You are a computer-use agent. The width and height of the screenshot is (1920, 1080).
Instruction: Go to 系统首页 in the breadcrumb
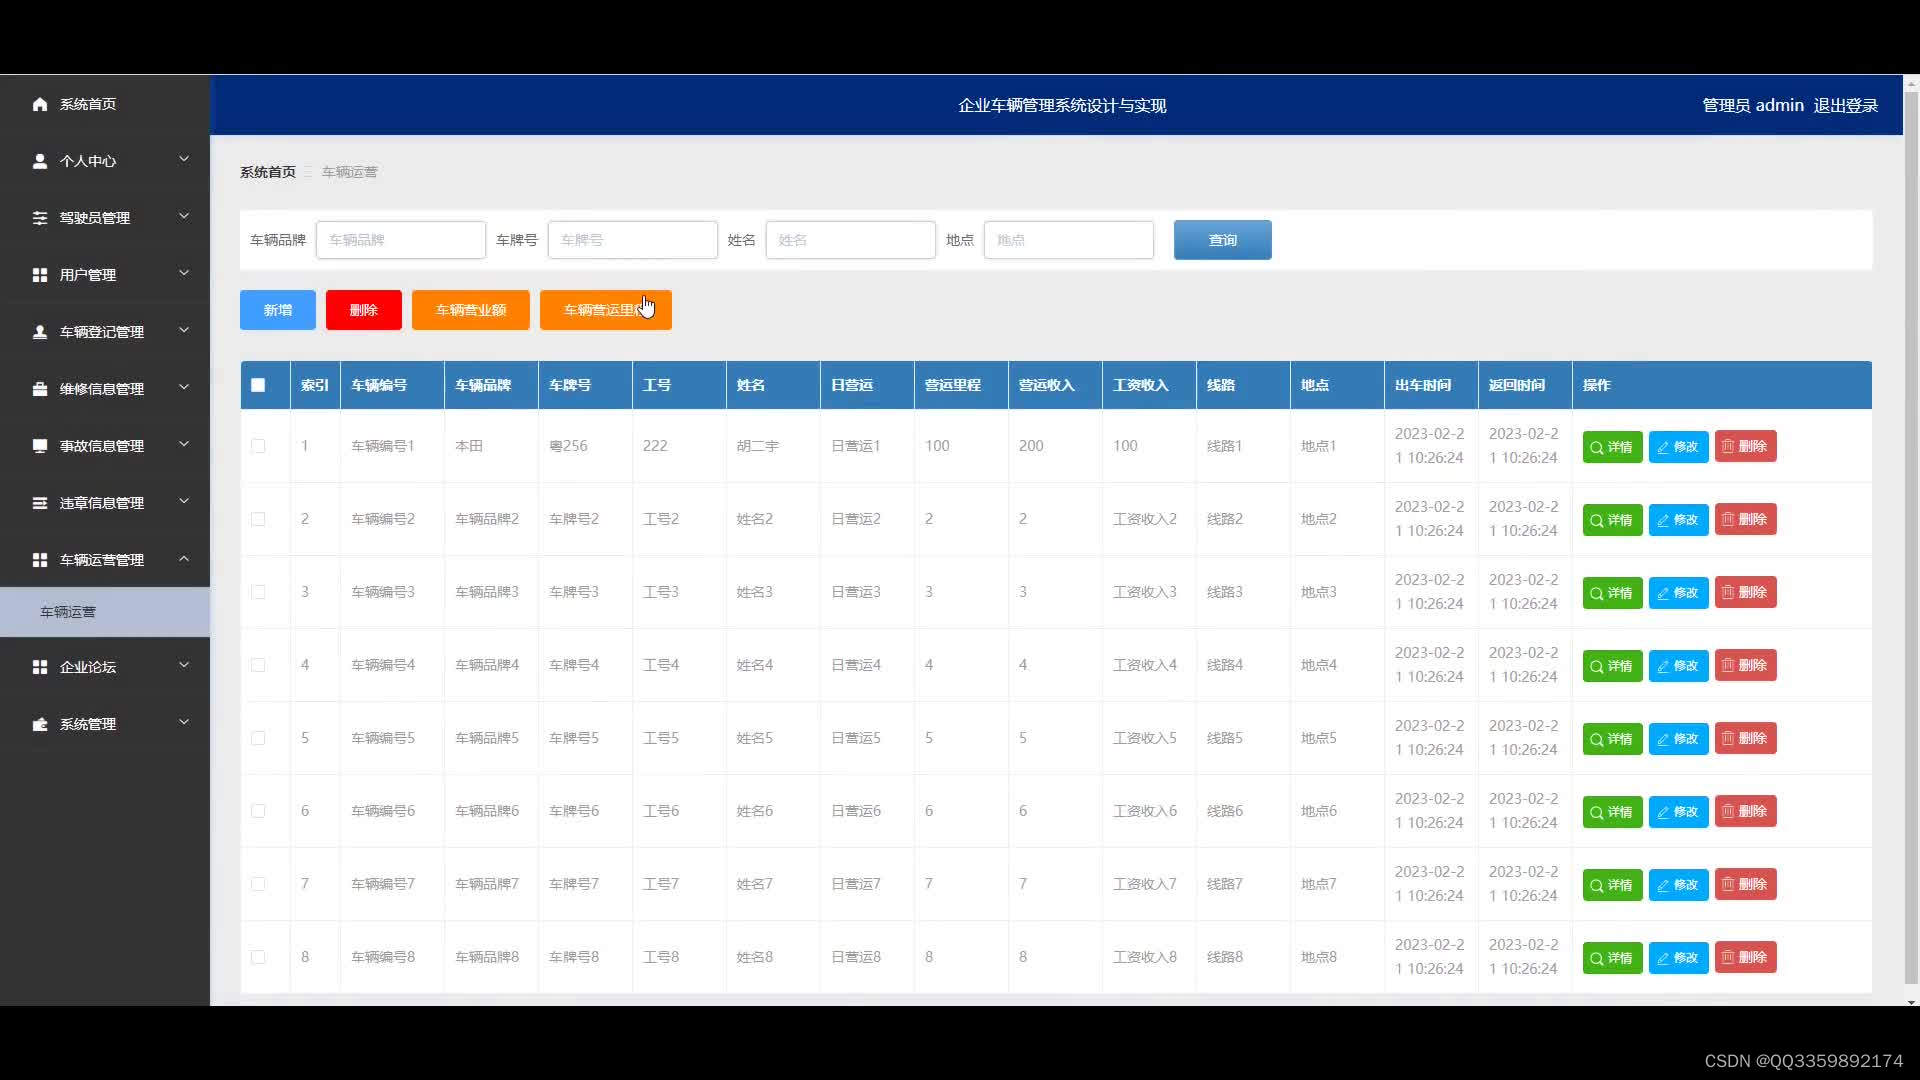(268, 172)
